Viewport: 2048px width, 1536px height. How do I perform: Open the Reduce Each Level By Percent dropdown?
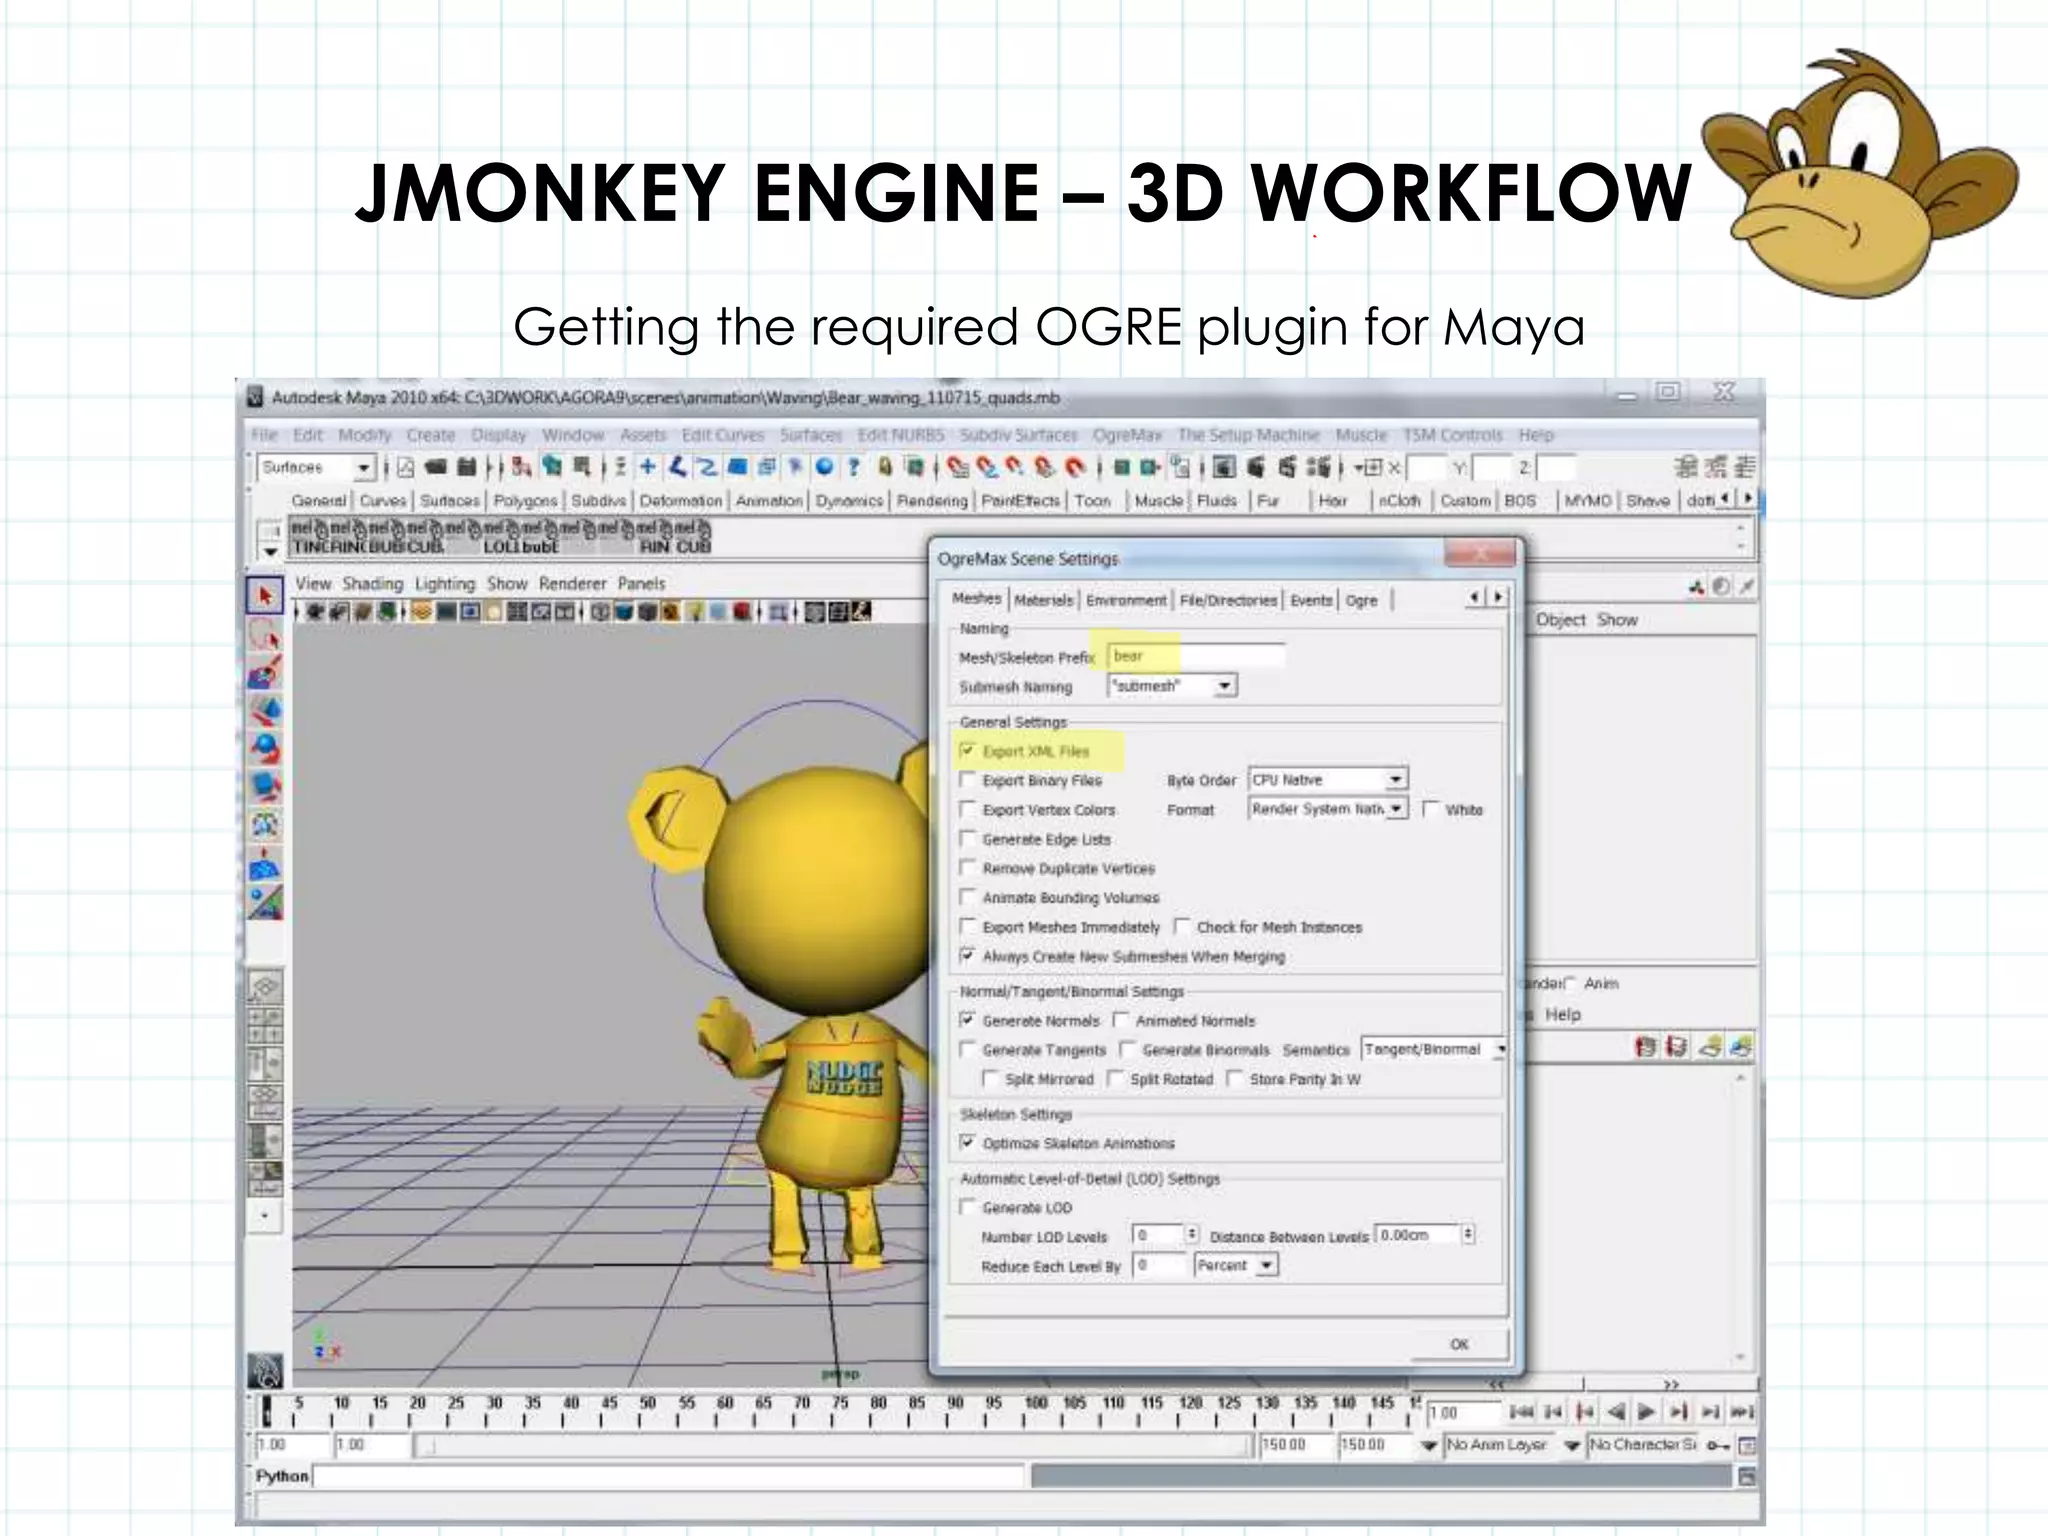(x=1236, y=1265)
